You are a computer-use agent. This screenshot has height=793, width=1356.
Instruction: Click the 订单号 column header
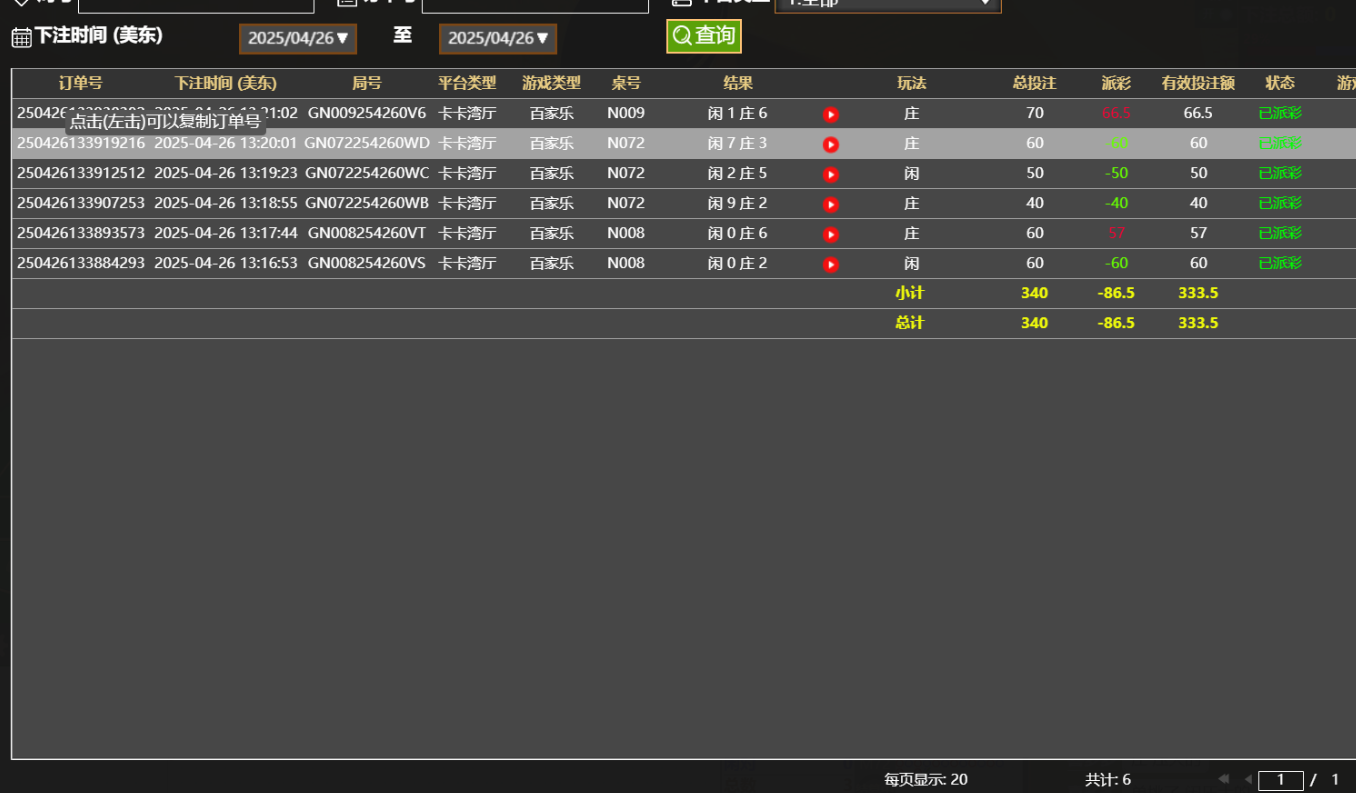tap(80, 83)
